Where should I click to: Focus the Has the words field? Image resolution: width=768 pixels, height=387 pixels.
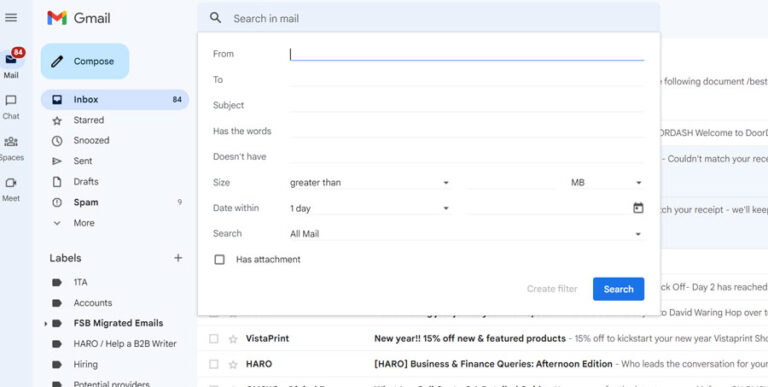coord(467,131)
